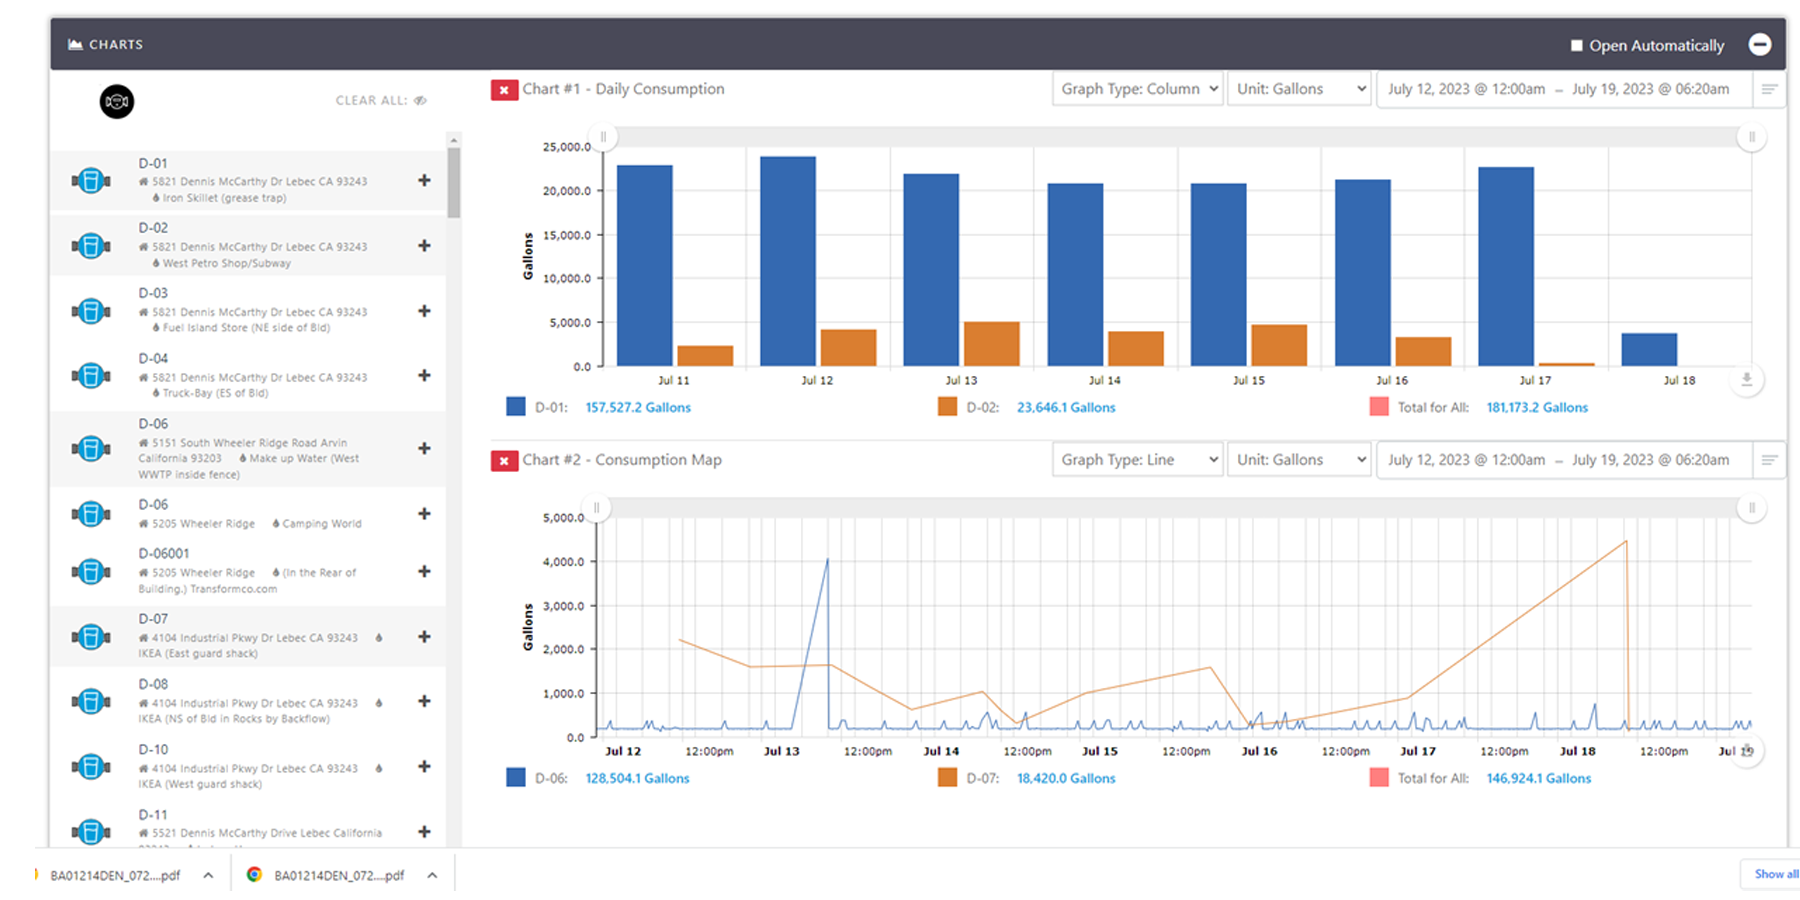
Task: Toggle D-02 legend series in Chart #1
Action: (947, 407)
